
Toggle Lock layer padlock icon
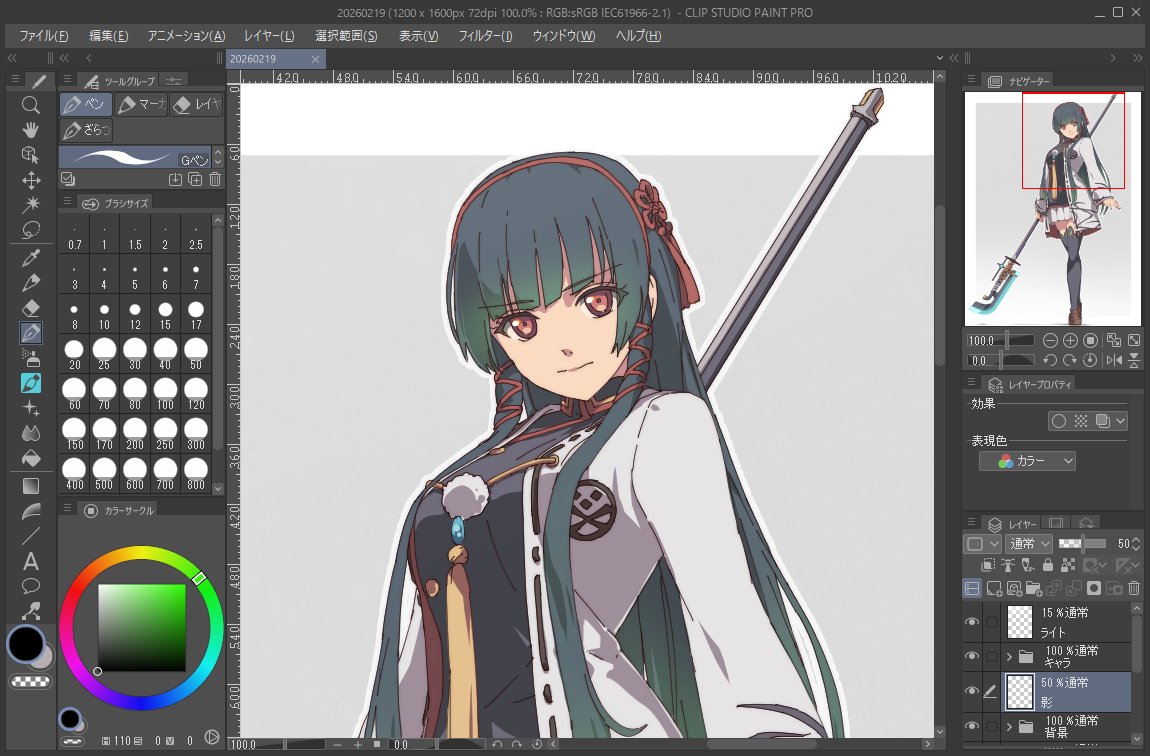[x=1047, y=565]
